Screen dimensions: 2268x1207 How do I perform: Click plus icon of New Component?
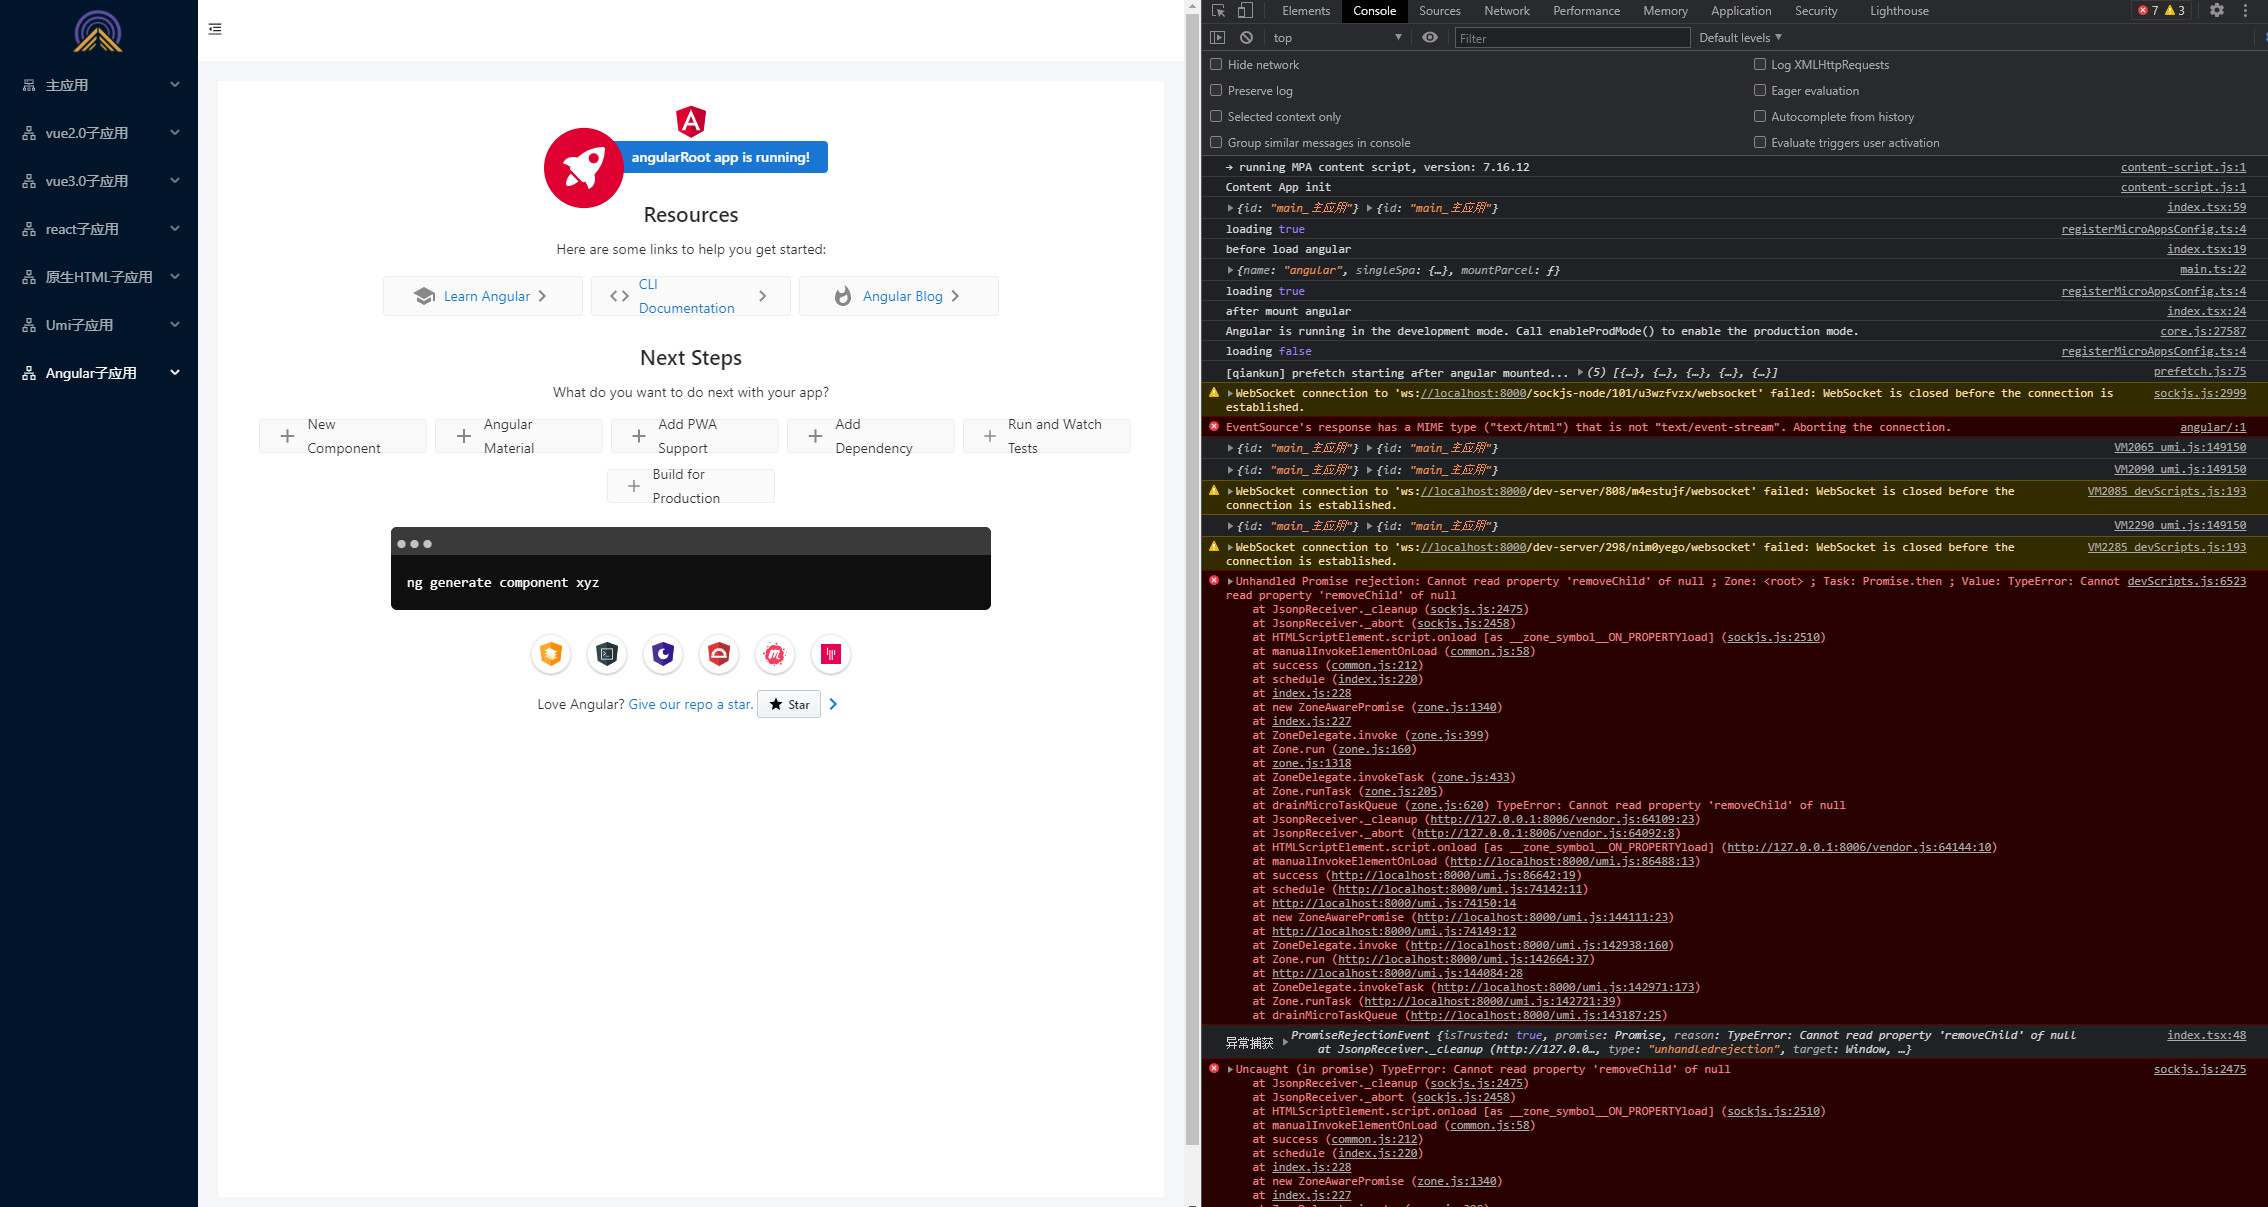(x=287, y=436)
